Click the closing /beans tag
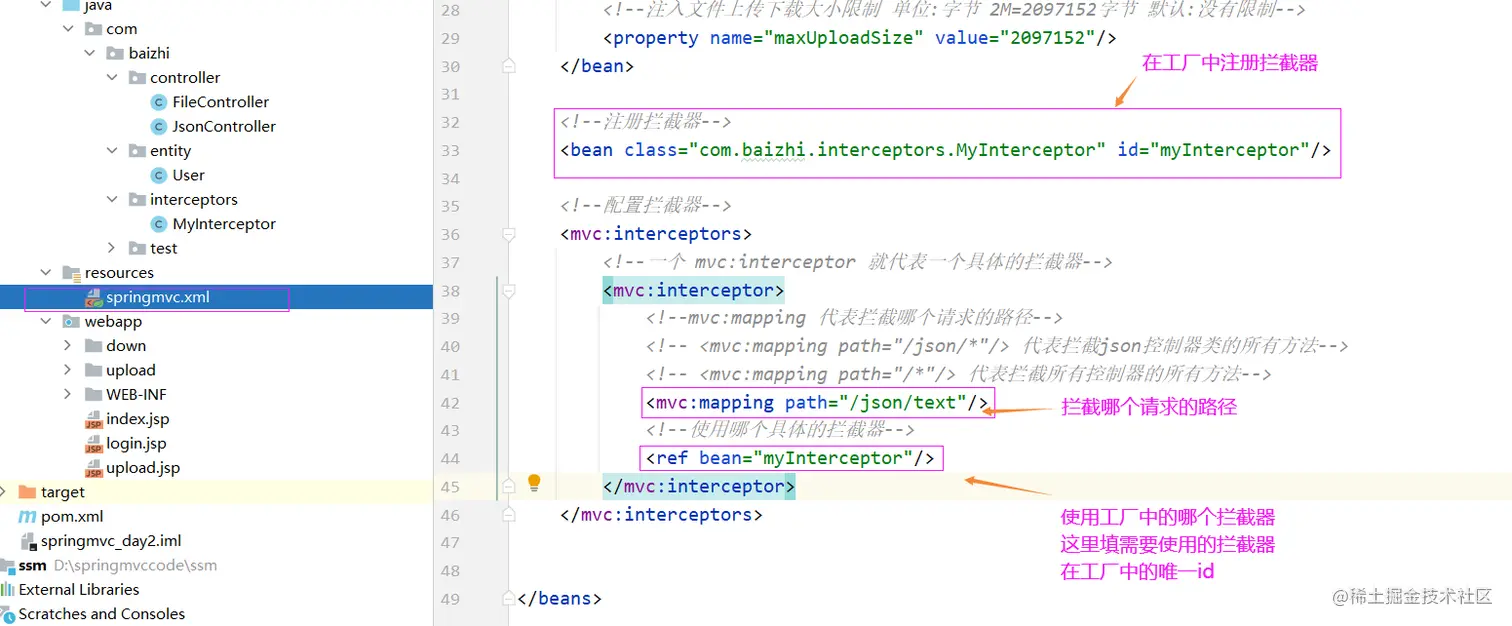Viewport: 1512px width, 626px height. tap(560, 598)
